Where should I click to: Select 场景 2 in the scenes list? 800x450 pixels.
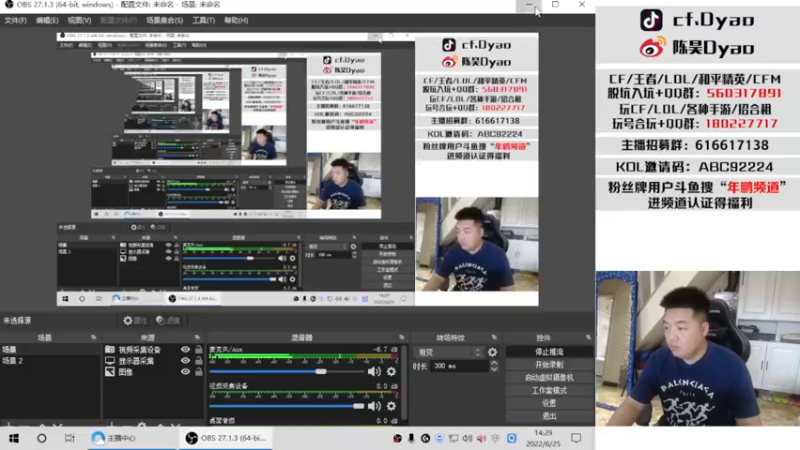click(51, 361)
